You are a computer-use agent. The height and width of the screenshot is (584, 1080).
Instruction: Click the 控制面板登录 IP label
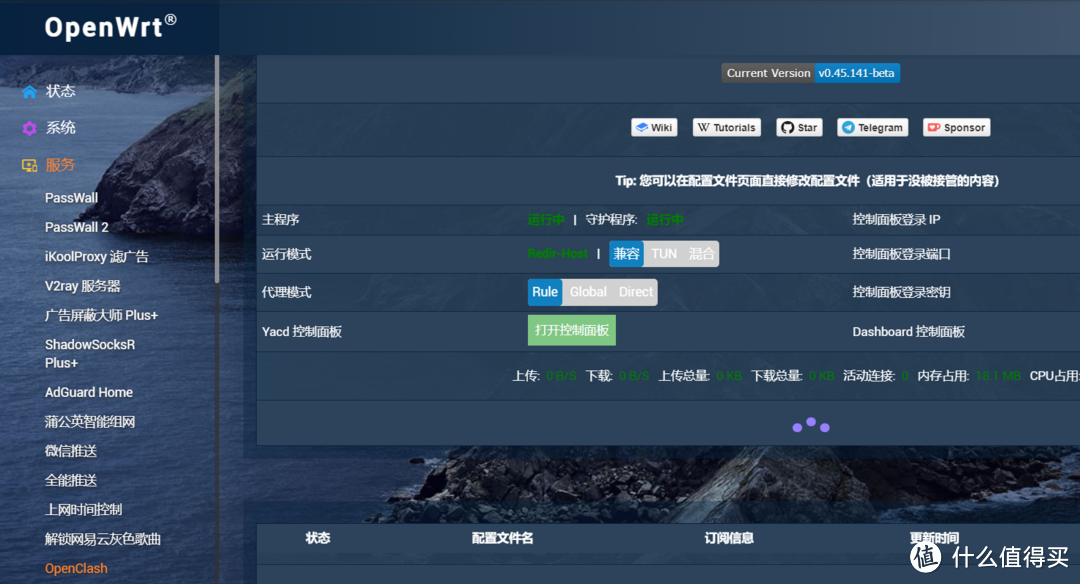[x=896, y=220]
